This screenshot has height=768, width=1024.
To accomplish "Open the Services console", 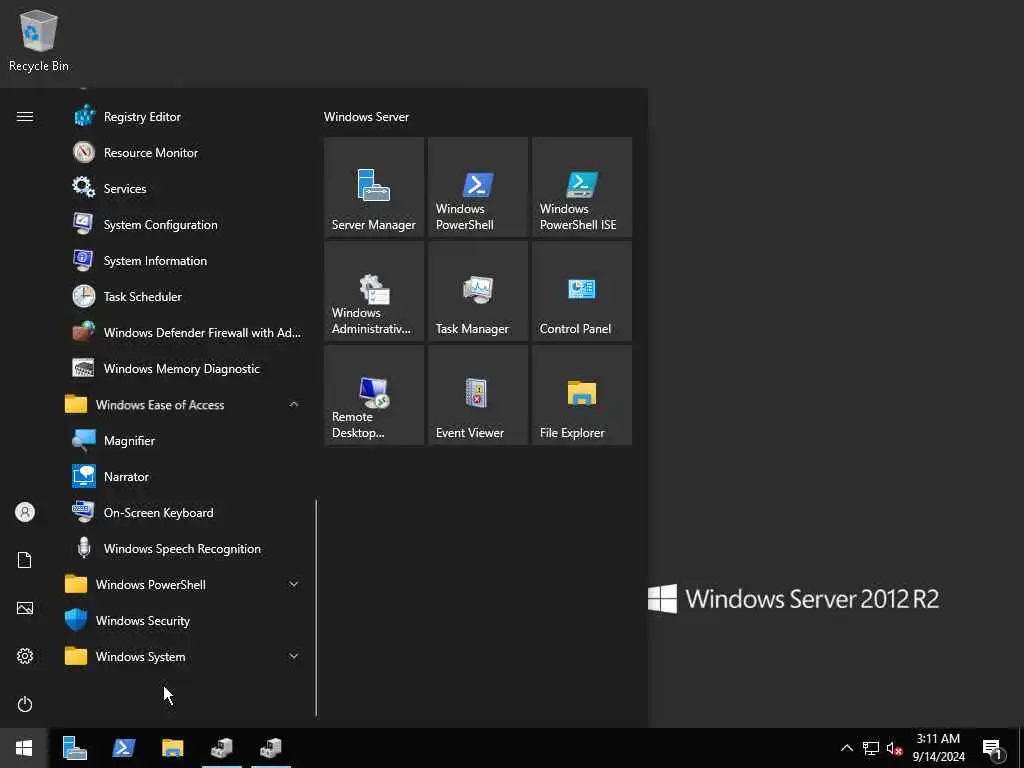I will tap(183, 189).
